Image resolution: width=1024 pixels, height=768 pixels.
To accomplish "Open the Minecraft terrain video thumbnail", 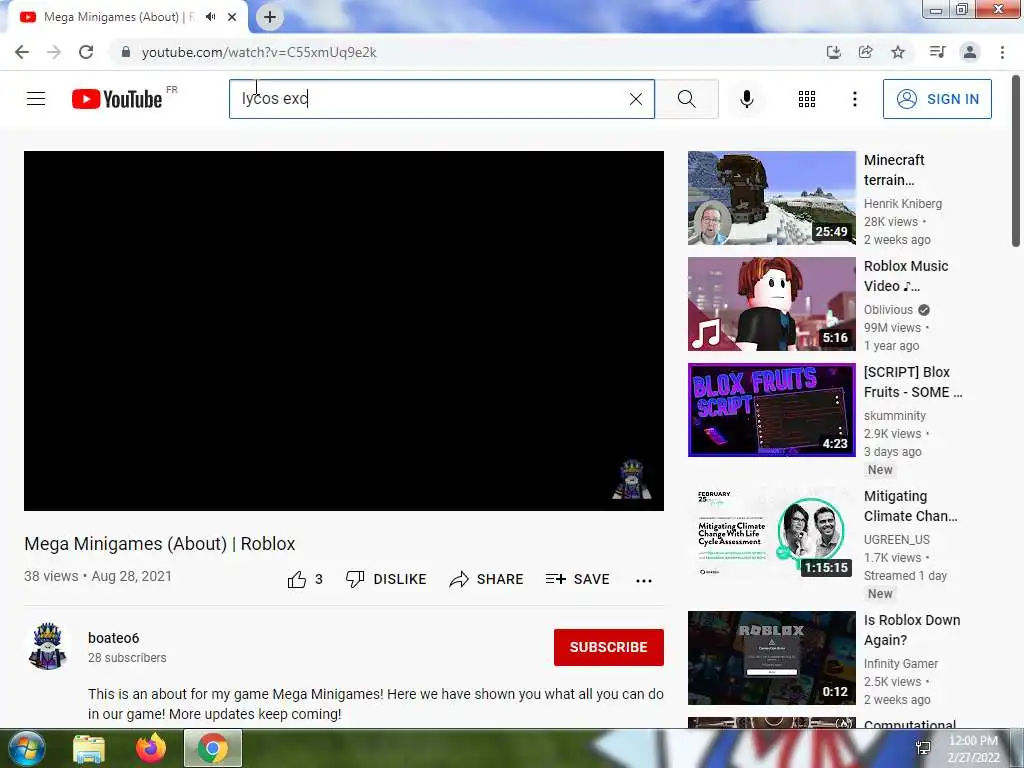I will 771,198.
